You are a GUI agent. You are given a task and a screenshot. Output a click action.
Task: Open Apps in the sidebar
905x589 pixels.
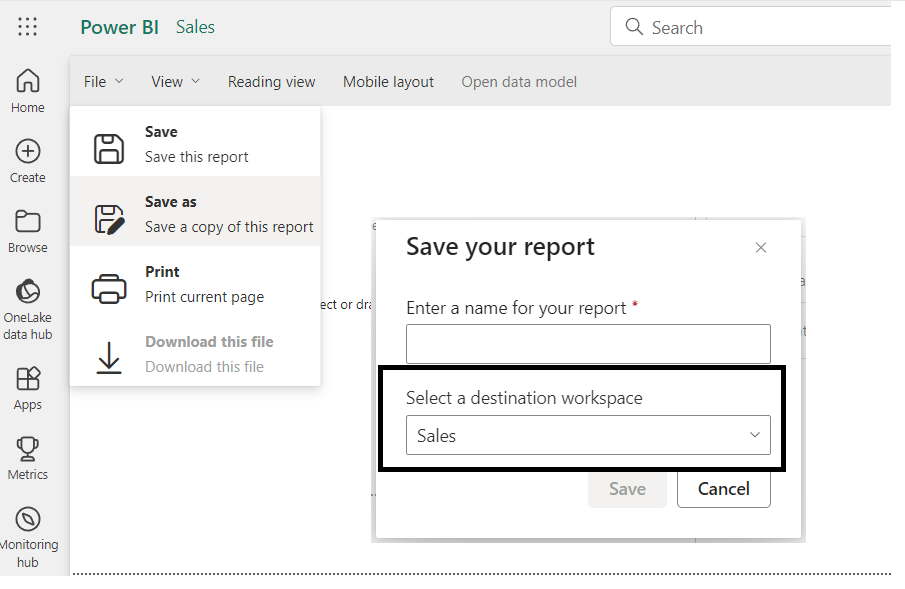(27, 389)
